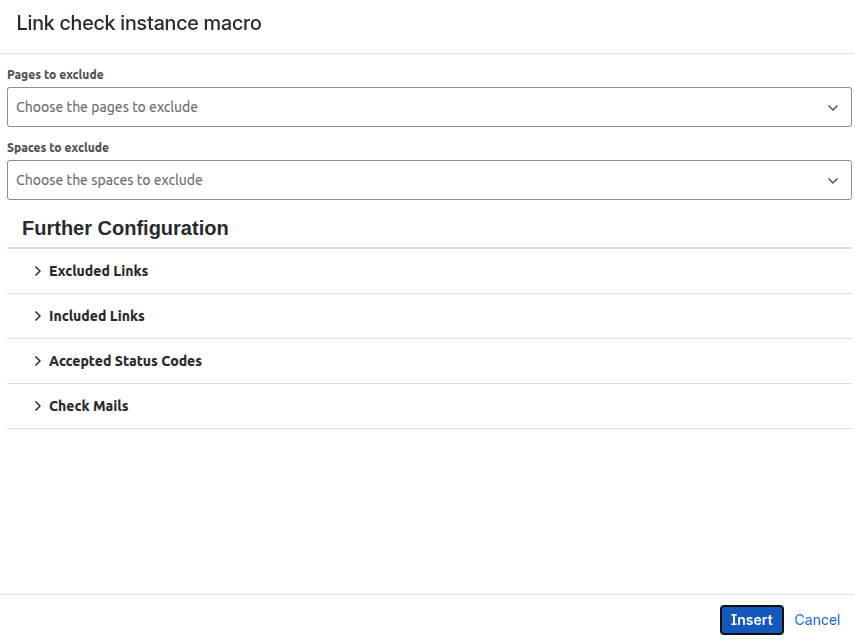Expand the Included Links section title
Screen dimensions: 855x642
click(97, 316)
